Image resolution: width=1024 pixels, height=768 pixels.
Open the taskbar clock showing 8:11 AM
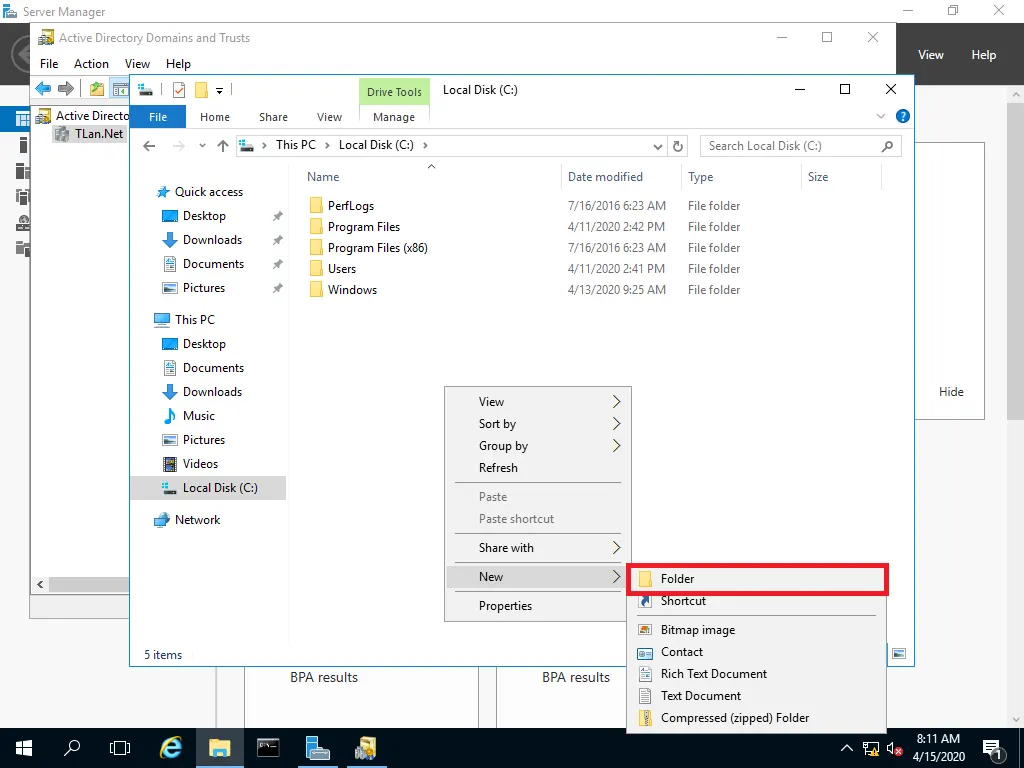coord(938,748)
